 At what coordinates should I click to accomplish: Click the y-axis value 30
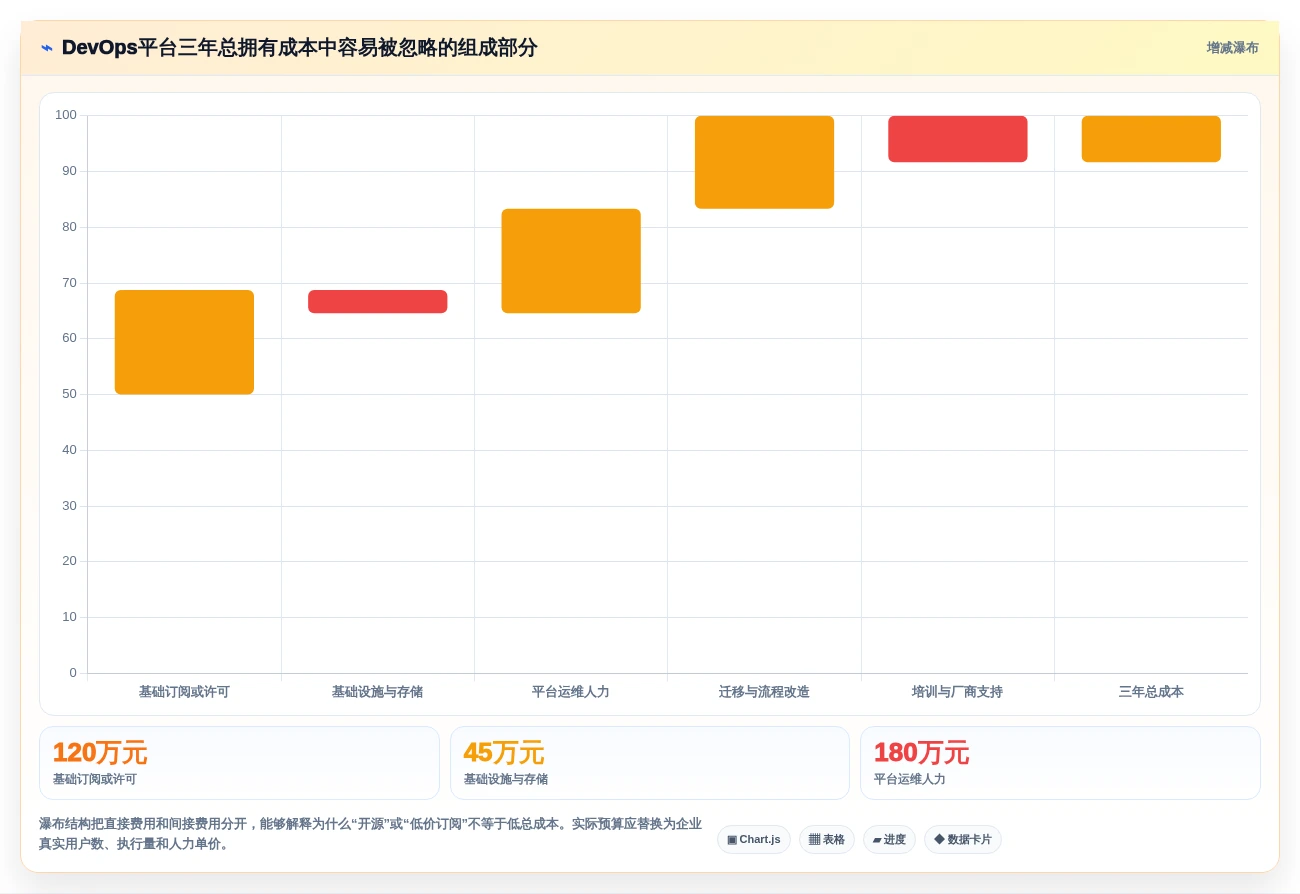pyautogui.click(x=69, y=506)
